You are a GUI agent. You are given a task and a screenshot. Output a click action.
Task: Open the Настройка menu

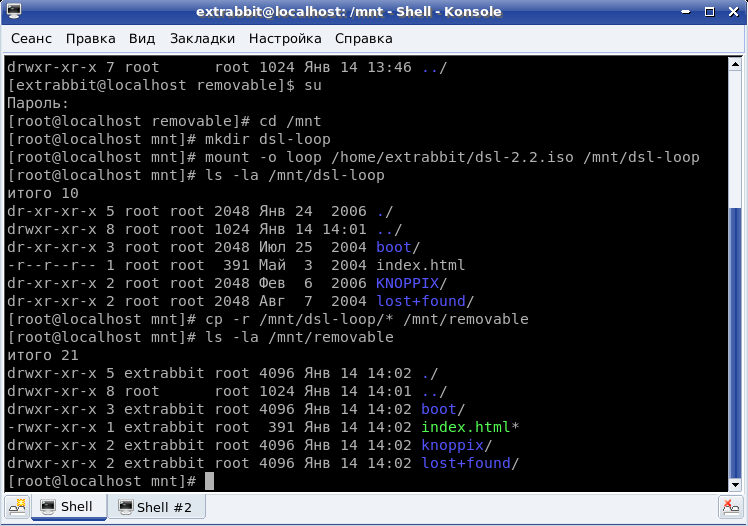[285, 39]
